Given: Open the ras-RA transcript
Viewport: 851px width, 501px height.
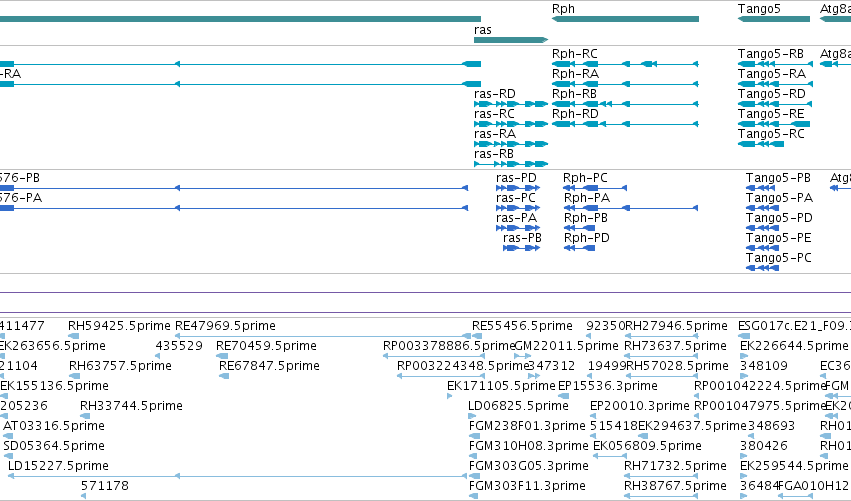Looking at the screenshot, I should pyautogui.click(x=494, y=134).
